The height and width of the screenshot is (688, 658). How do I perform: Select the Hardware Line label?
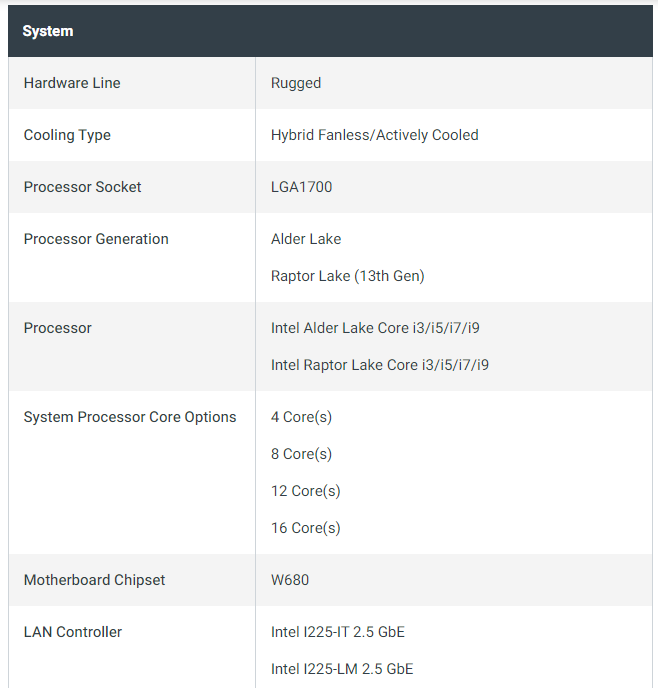pos(72,83)
